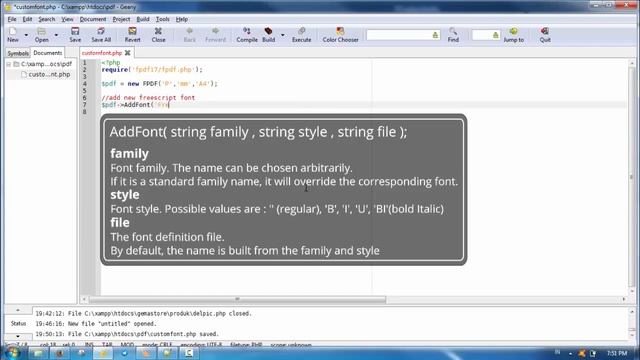
Task: Switch to the Documents sidebar tab
Action: [48, 53]
